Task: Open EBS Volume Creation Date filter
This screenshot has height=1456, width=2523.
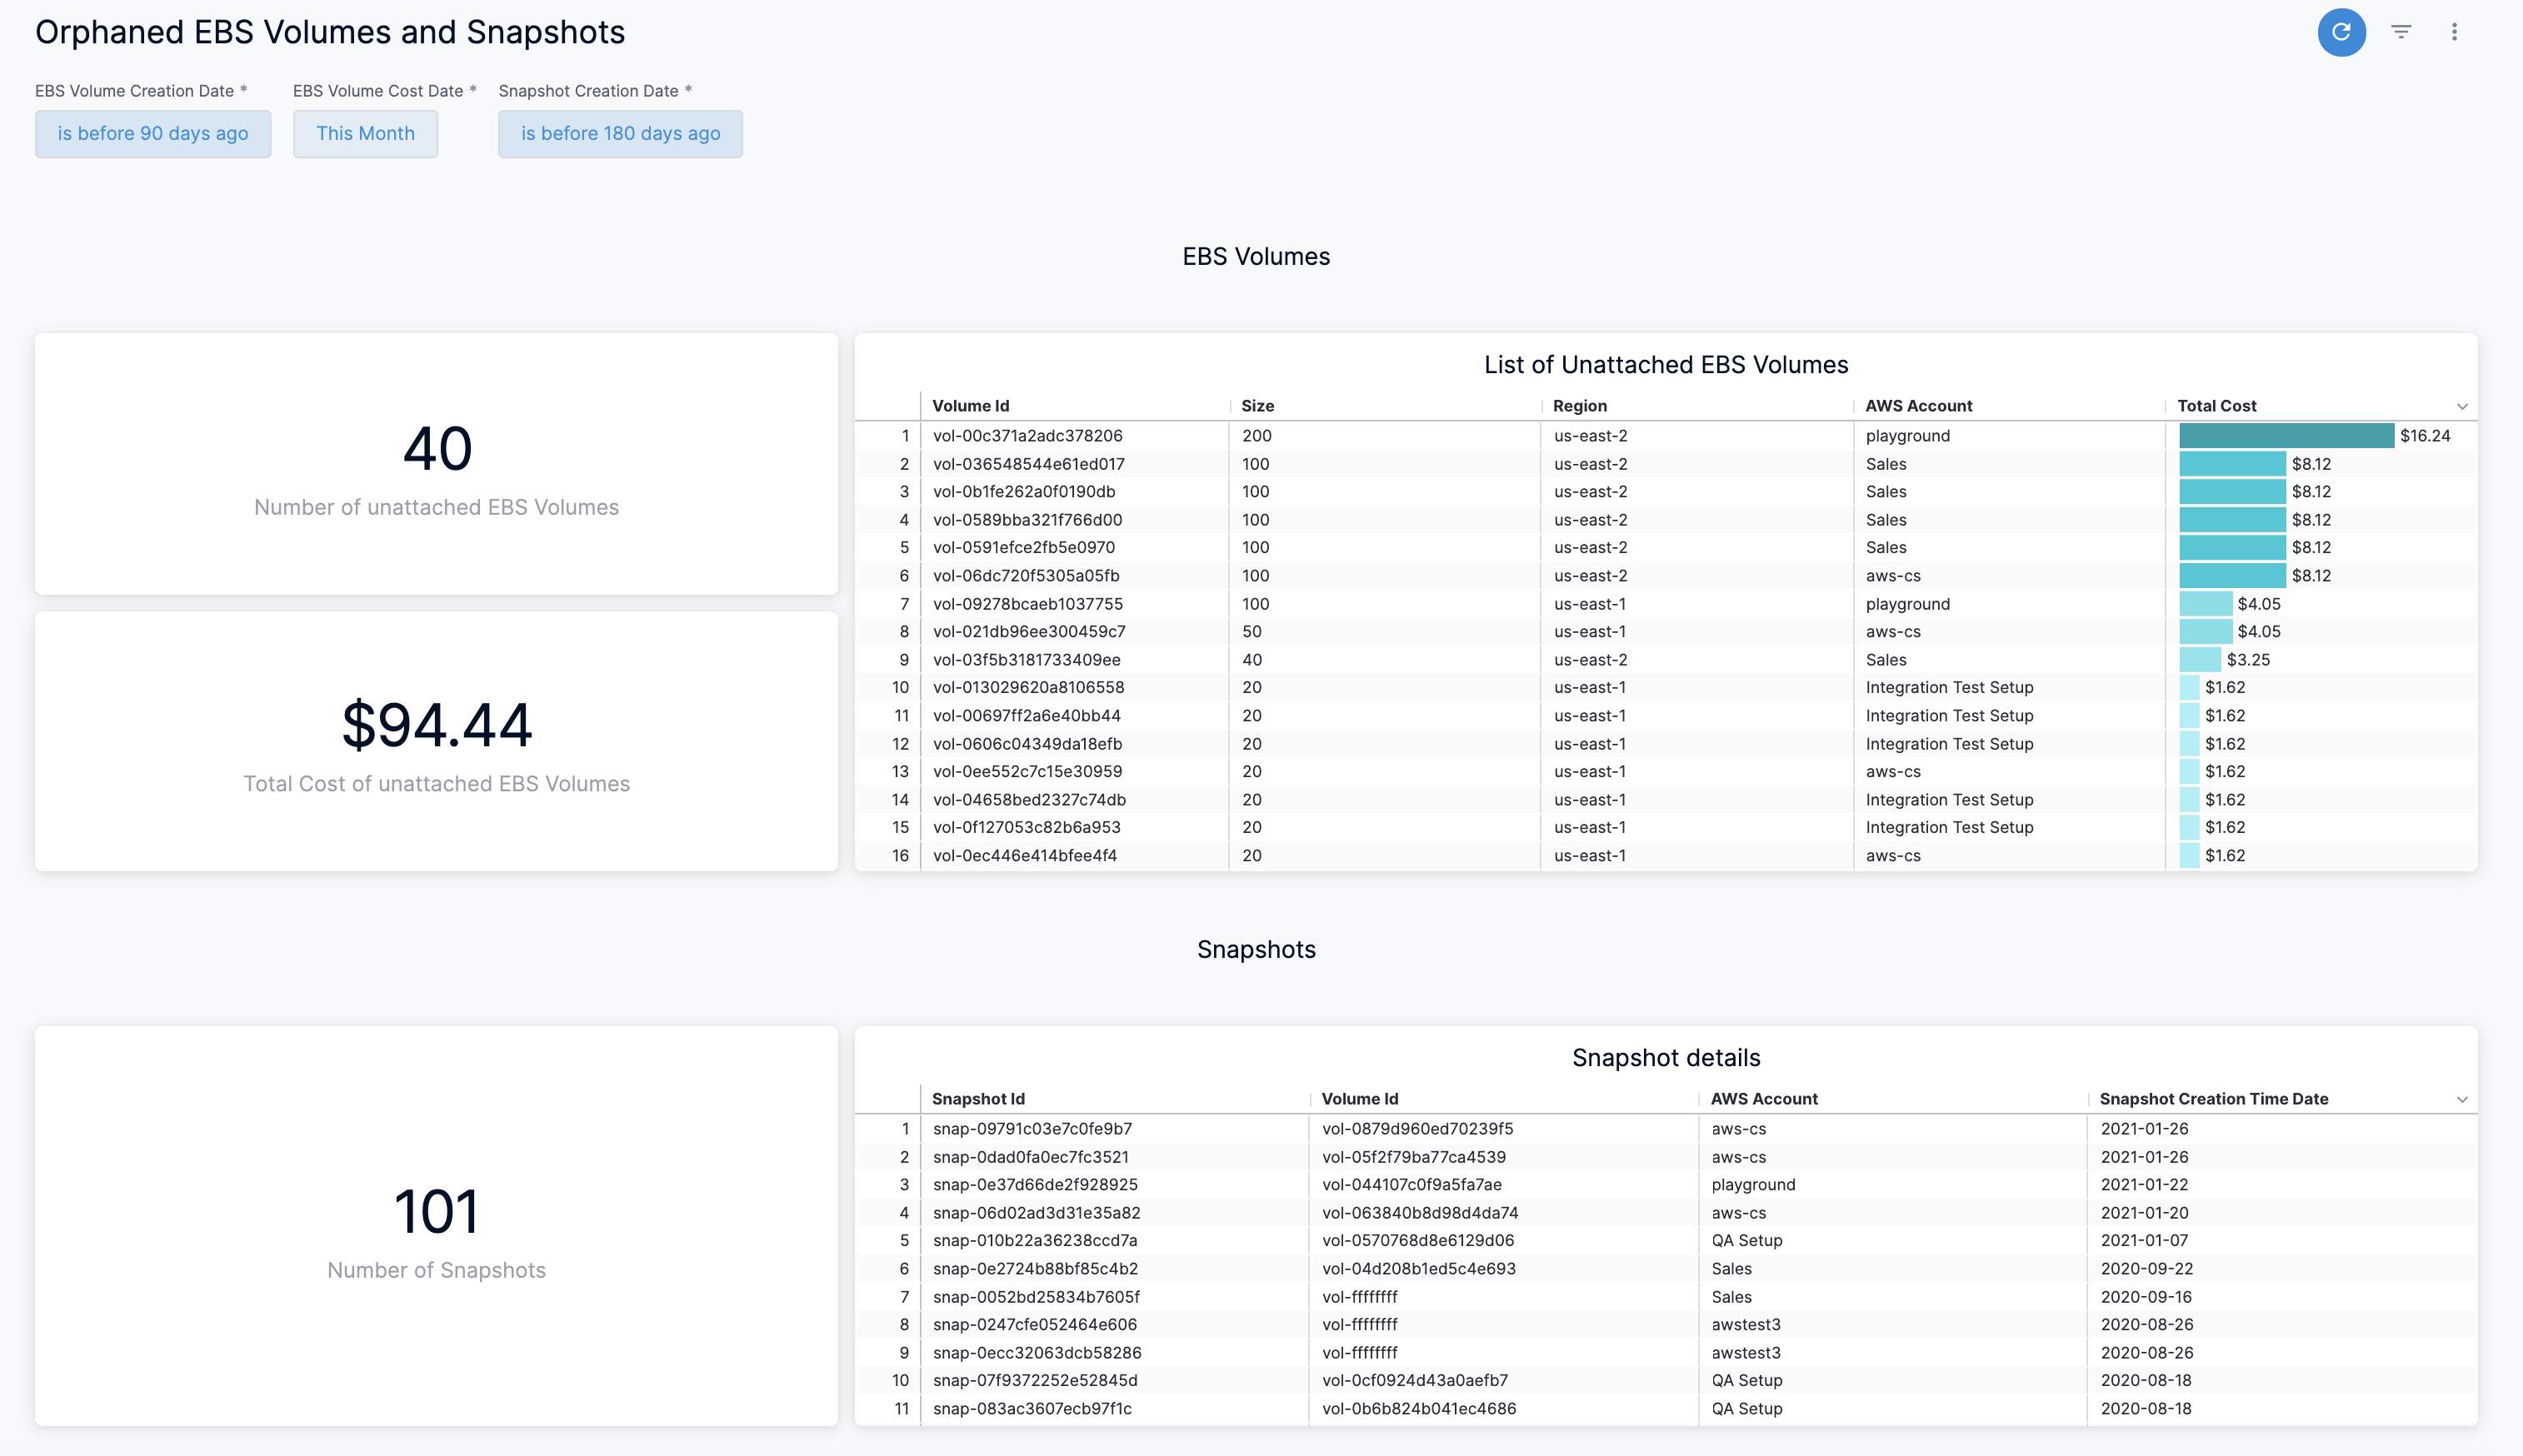Action: (x=153, y=134)
